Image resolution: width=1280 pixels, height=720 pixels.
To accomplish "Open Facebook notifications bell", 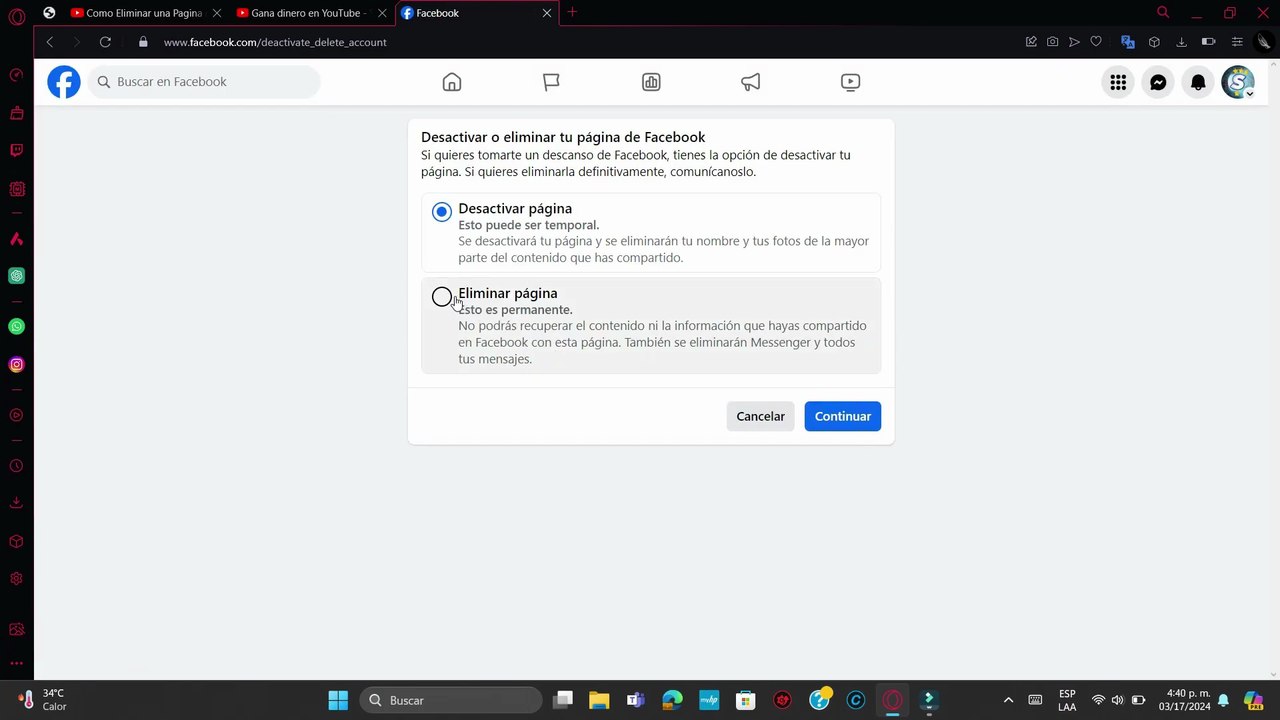I will (1198, 82).
